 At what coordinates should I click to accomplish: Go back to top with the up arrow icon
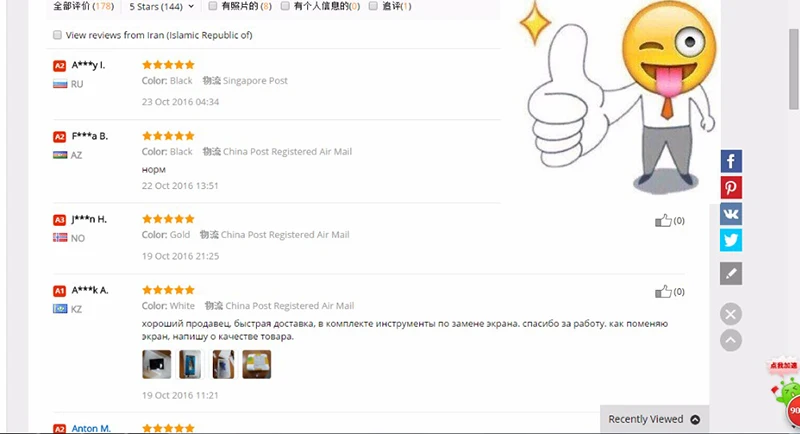[731, 340]
